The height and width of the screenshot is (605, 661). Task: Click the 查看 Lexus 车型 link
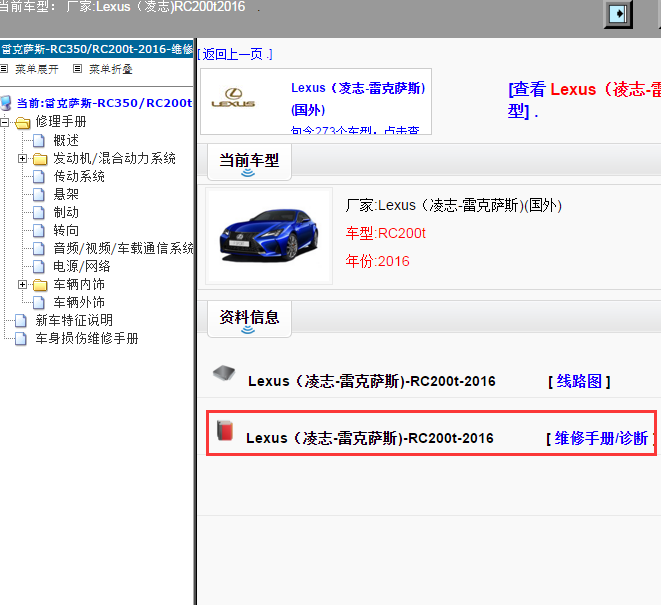click(x=584, y=100)
